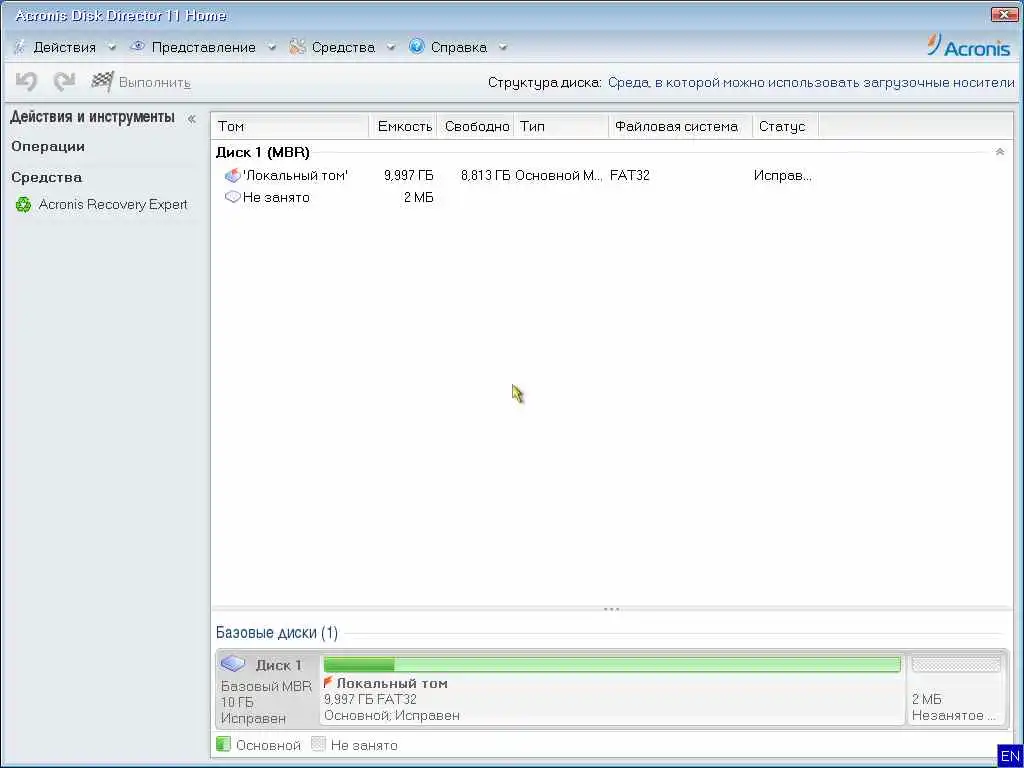Viewport: 1024px width, 768px height.
Task: Click the green volume usage bar
Action: [612, 665]
